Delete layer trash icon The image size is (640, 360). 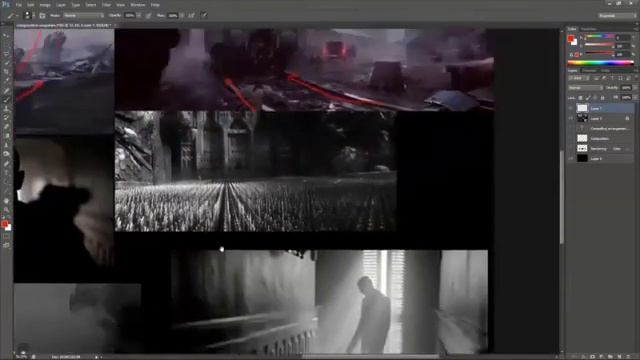pos(628,356)
